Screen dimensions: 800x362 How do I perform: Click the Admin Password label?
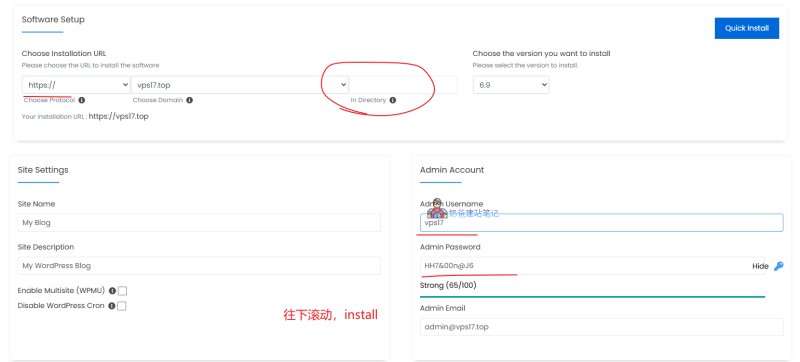(450, 247)
